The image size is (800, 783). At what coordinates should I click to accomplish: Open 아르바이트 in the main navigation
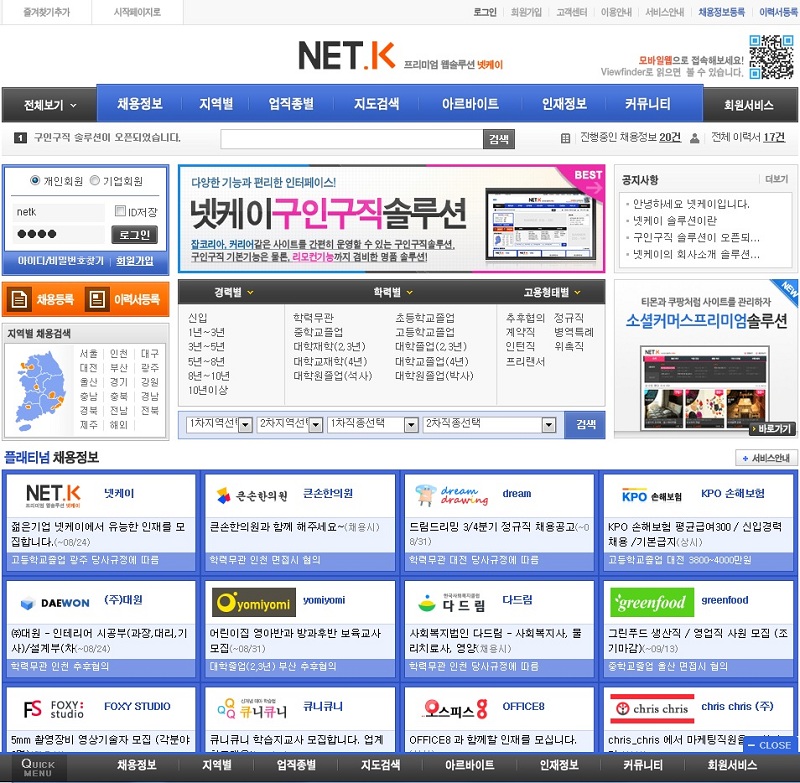coord(470,103)
